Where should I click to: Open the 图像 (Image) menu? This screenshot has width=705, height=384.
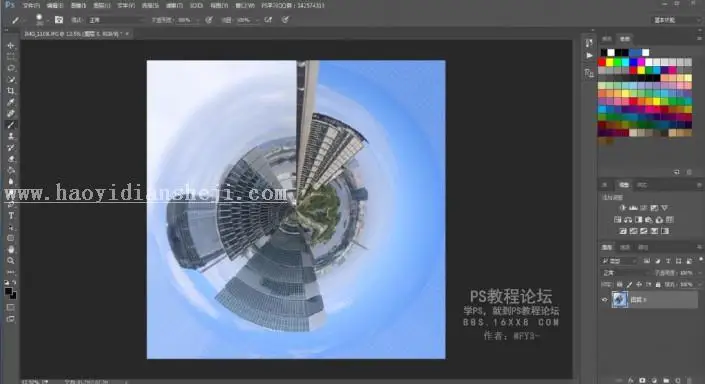(78, 5)
